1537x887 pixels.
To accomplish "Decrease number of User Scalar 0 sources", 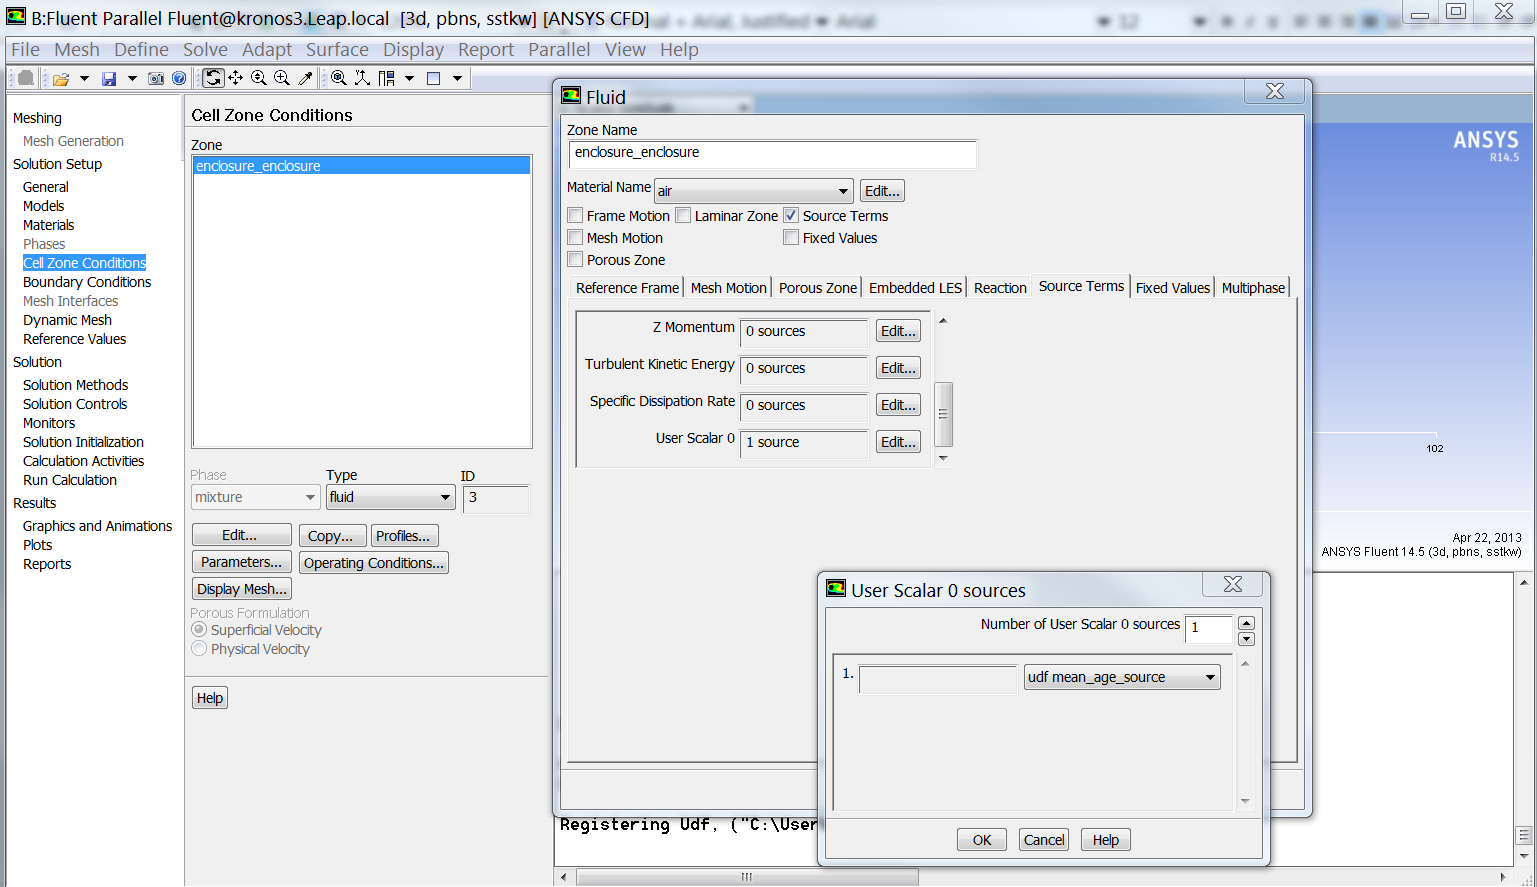I will pos(1246,638).
